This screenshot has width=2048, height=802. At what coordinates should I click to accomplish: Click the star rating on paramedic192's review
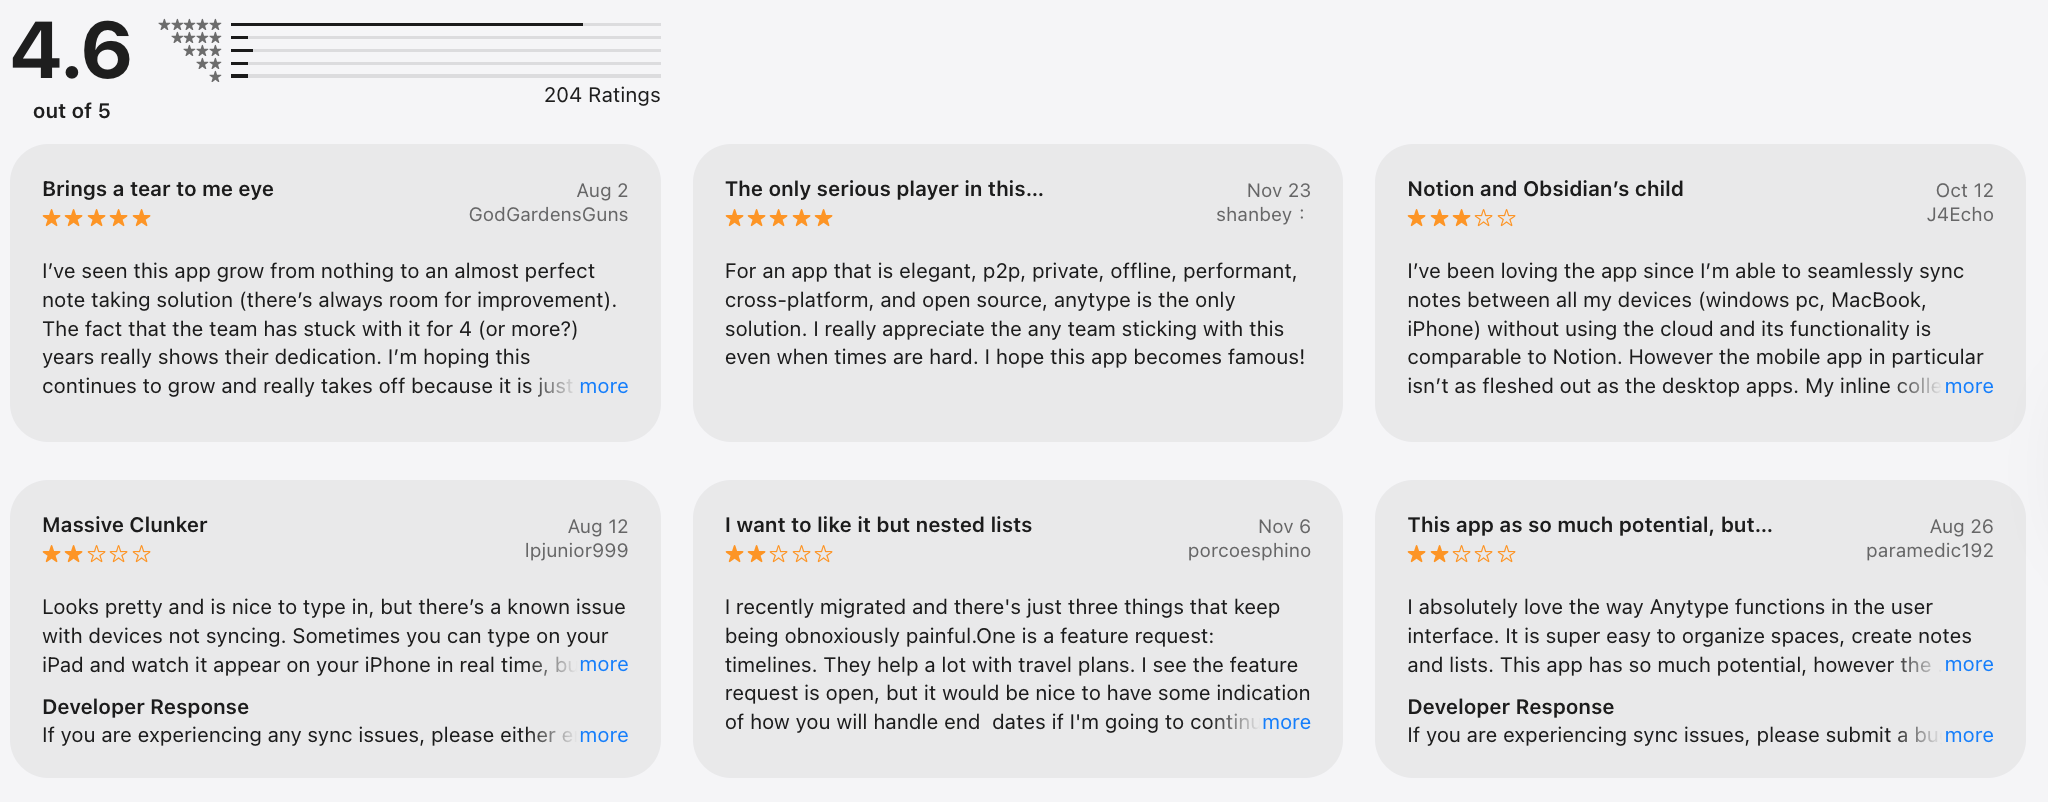[x=1461, y=554]
